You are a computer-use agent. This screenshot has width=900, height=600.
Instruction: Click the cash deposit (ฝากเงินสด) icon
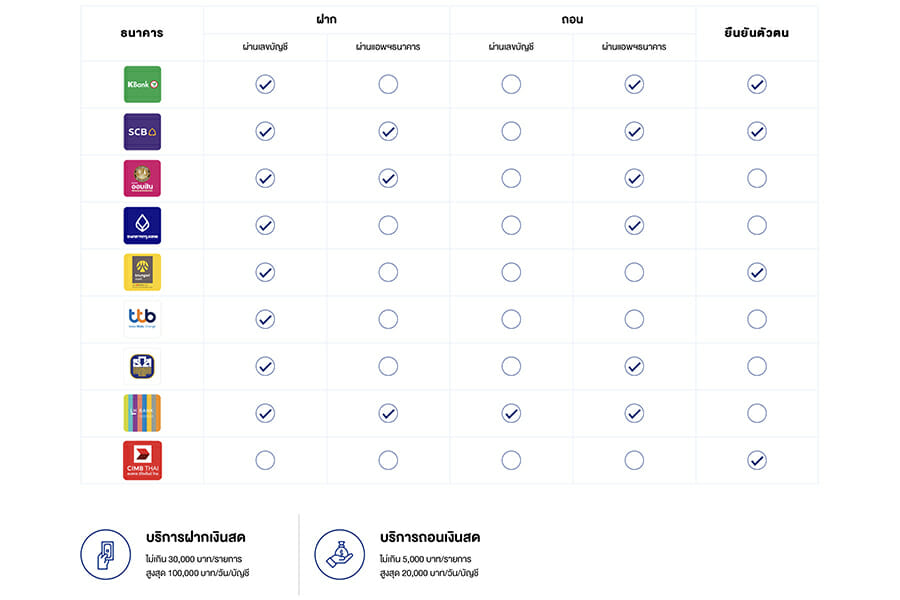106,554
